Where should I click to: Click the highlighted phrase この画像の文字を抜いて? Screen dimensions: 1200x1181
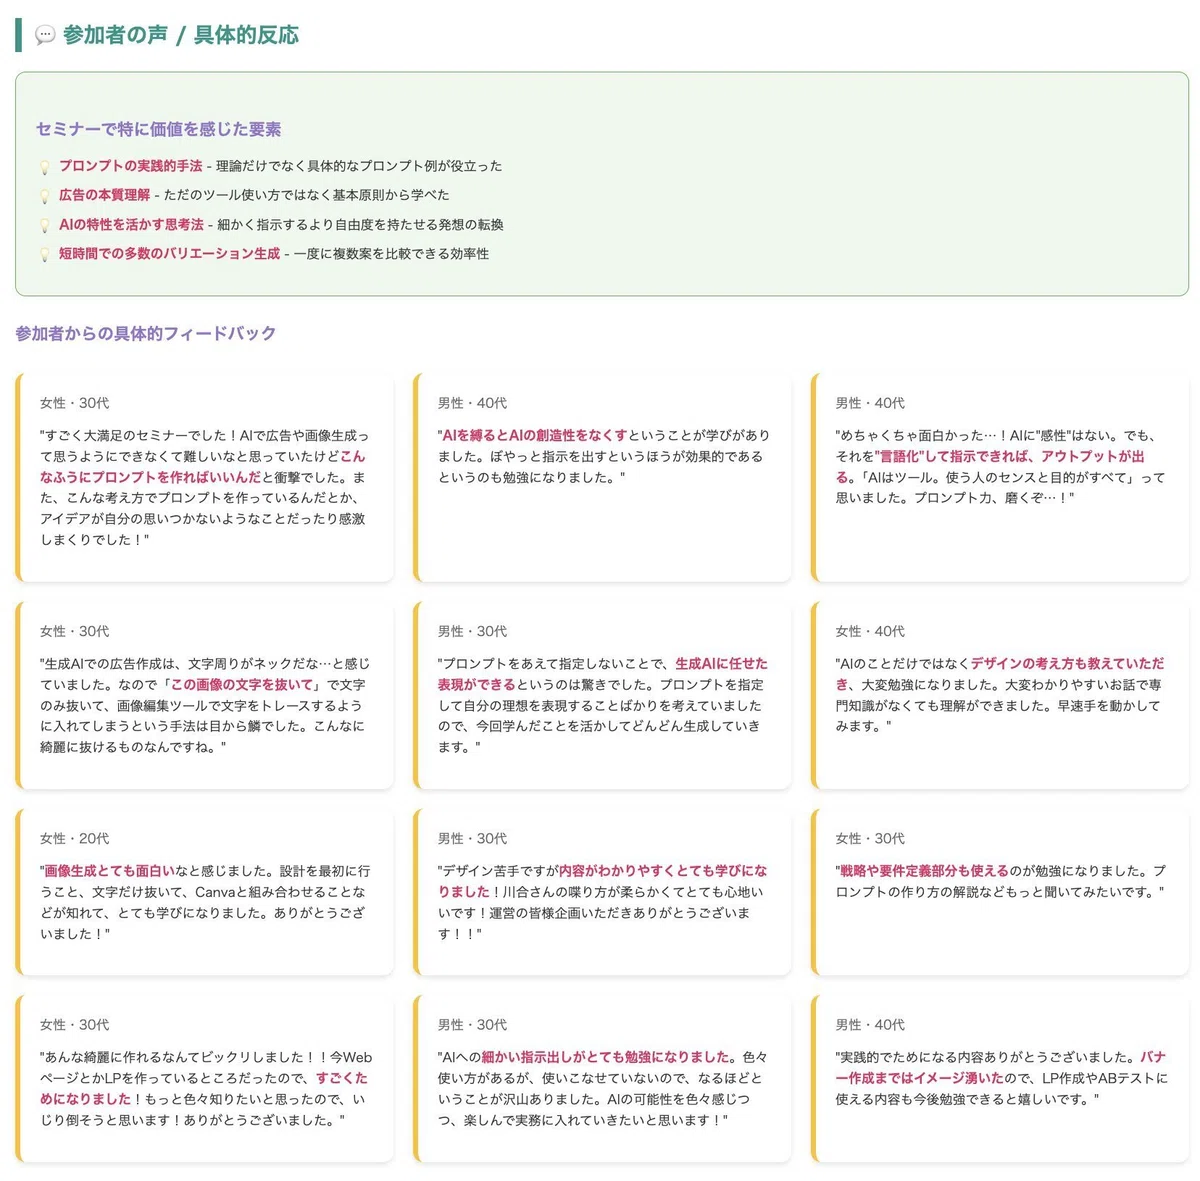tap(243, 685)
